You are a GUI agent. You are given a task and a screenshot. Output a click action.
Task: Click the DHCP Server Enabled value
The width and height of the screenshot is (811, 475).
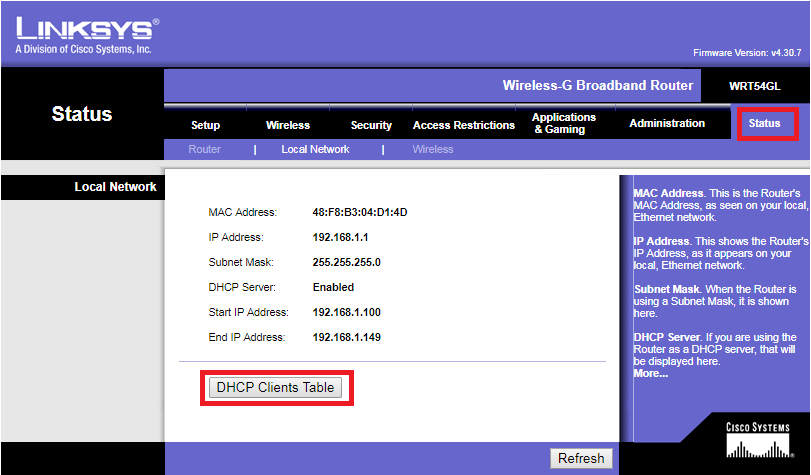[x=333, y=287]
